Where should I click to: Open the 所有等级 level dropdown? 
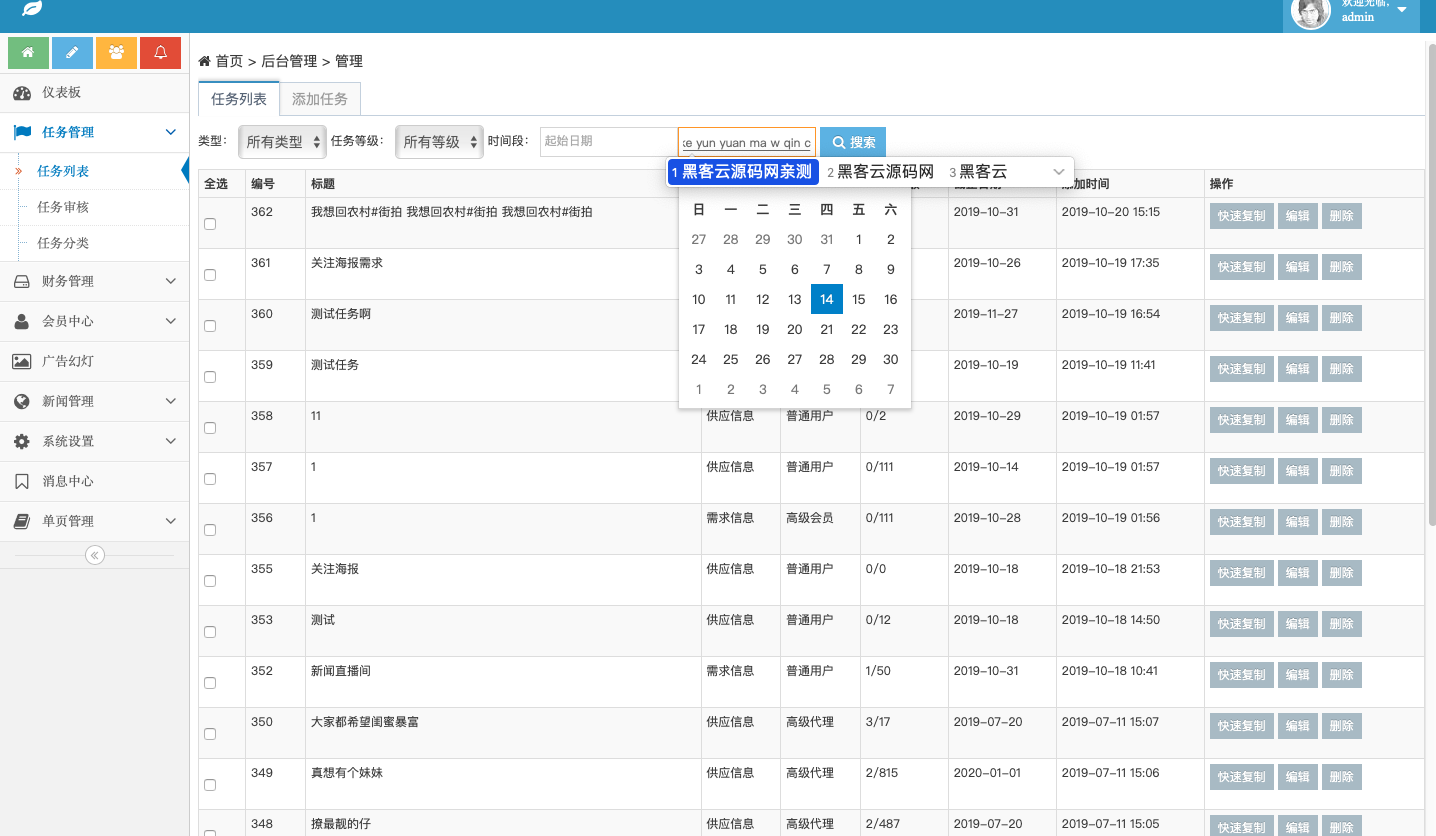(x=439, y=142)
